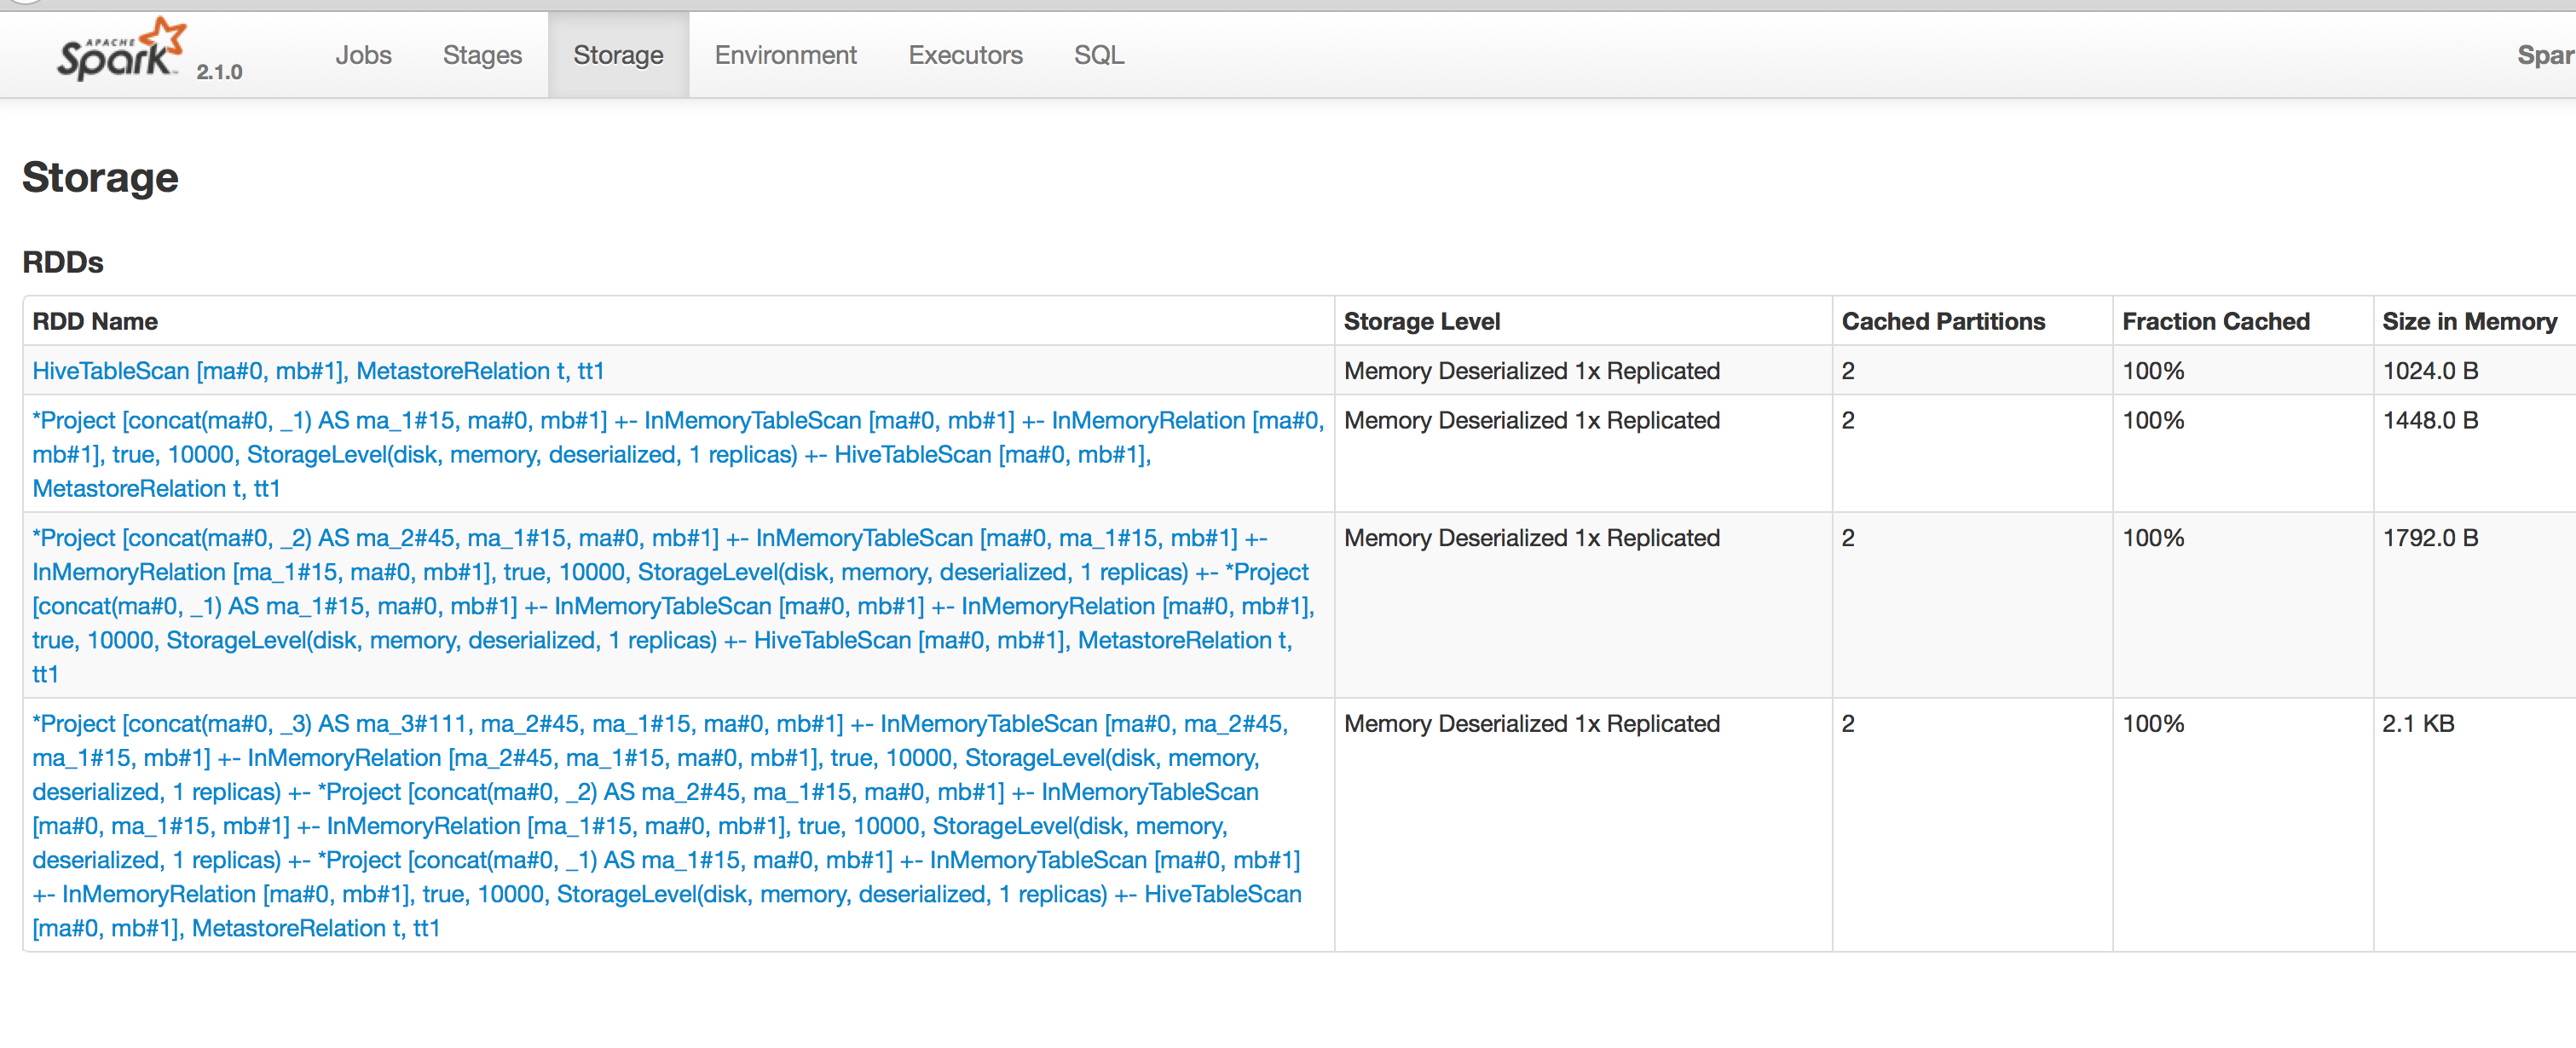The width and height of the screenshot is (2576, 1048).
Task: Click the Storage Level column header
Action: 1421,322
